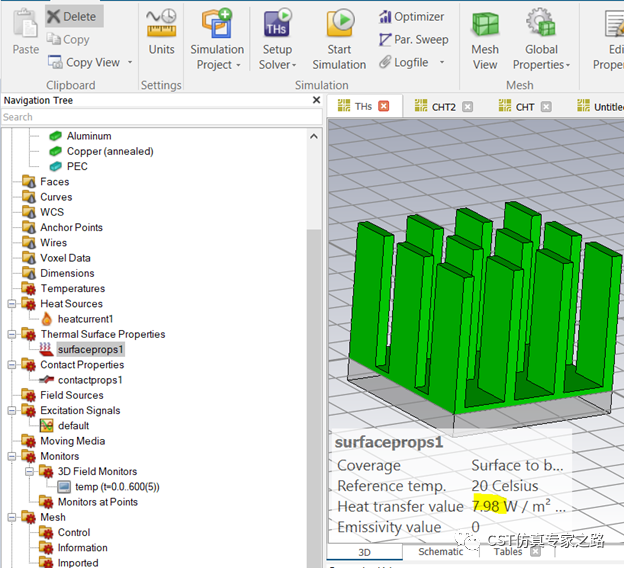Select the Monitors at Points folder
The height and width of the screenshot is (568, 624).
coord(89,502)
